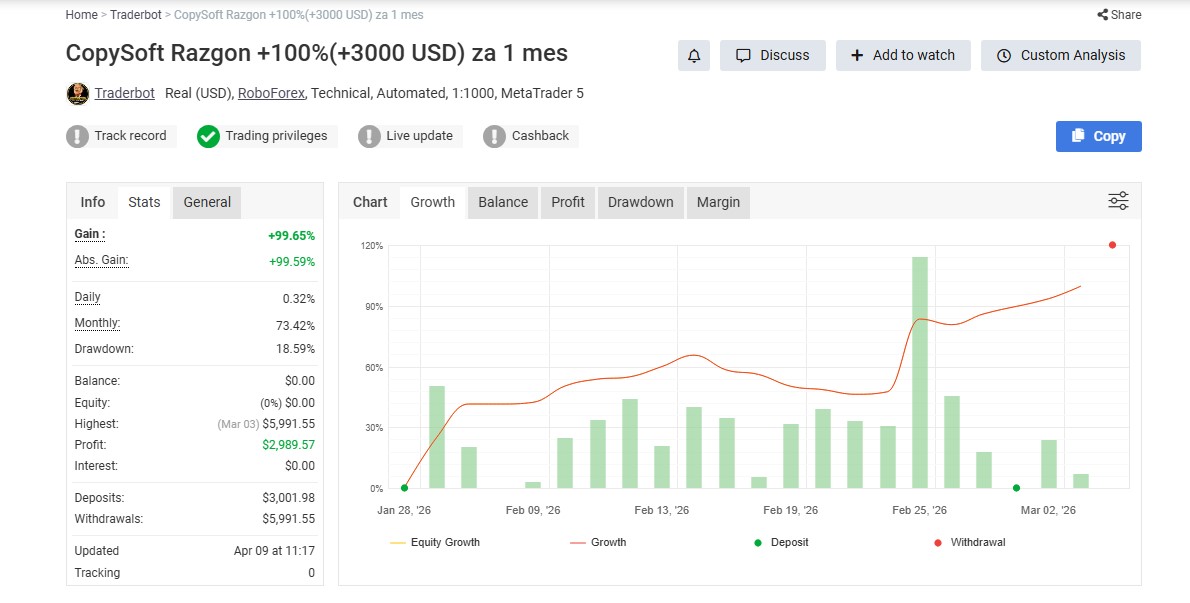The image size is (1190, 603).
Task: Toggle the Growth legend item
Action: point(598,542)
